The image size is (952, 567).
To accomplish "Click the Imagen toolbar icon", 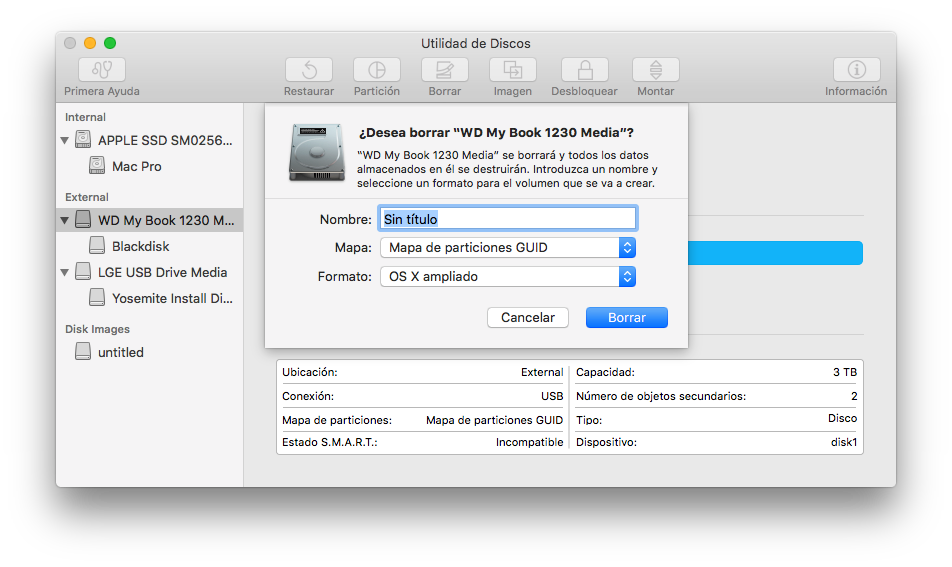I will [513, 70].
